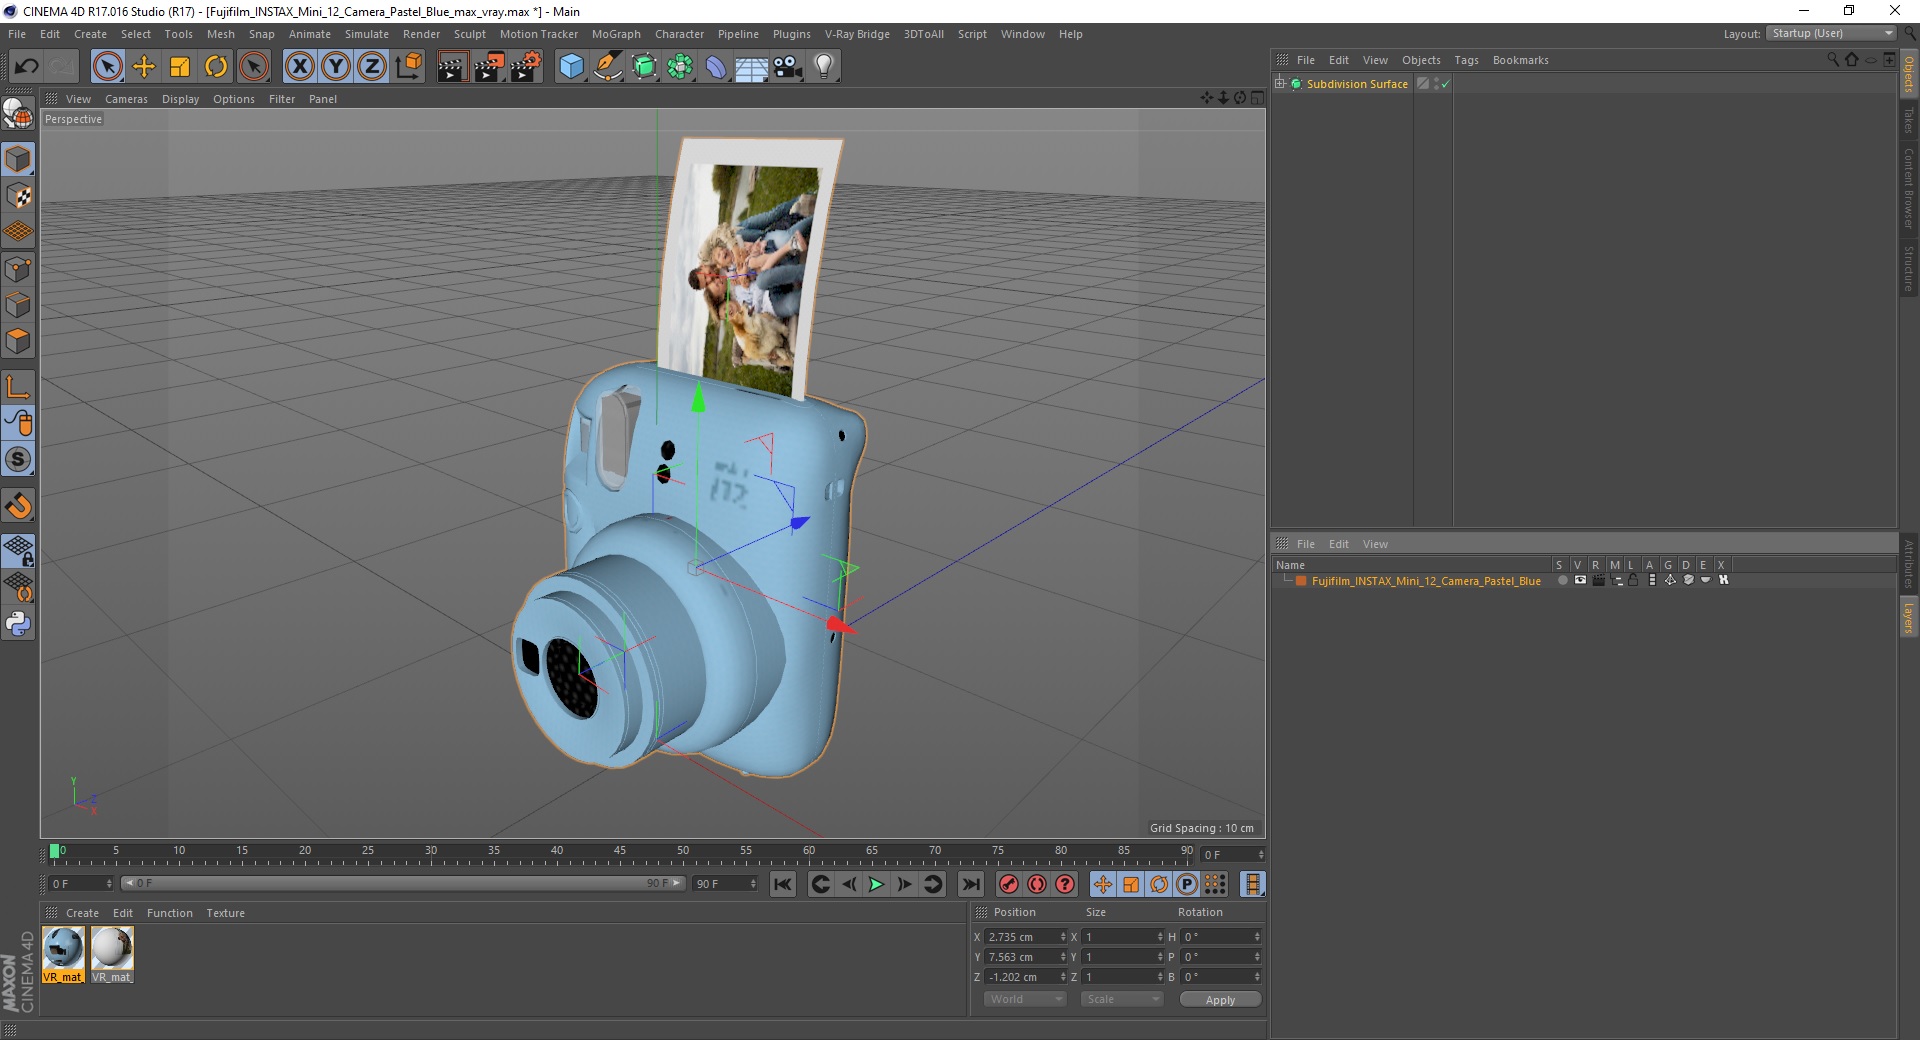Select Polygons mode icon
This screenshot has width=1920, height=1040.
coord(18,341)
